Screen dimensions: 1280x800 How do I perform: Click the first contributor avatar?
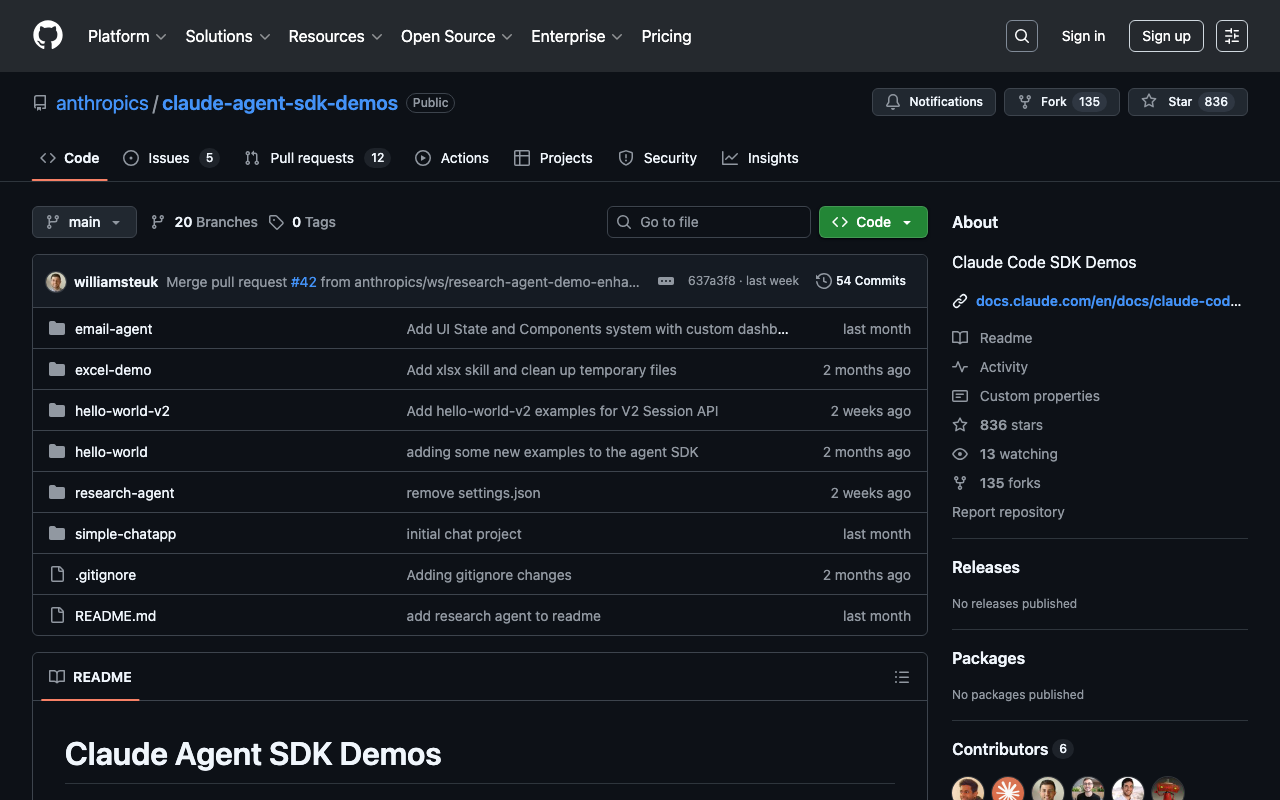tap(967, 791)
